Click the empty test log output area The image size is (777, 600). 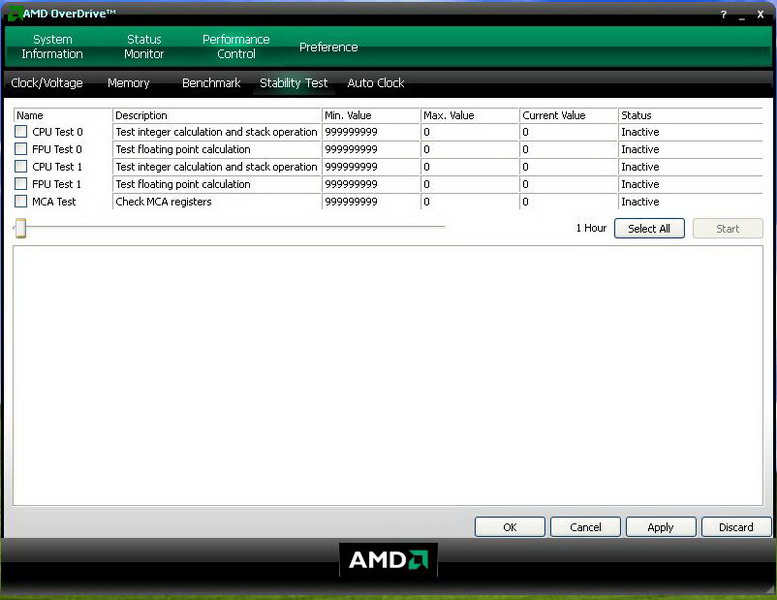388,376
